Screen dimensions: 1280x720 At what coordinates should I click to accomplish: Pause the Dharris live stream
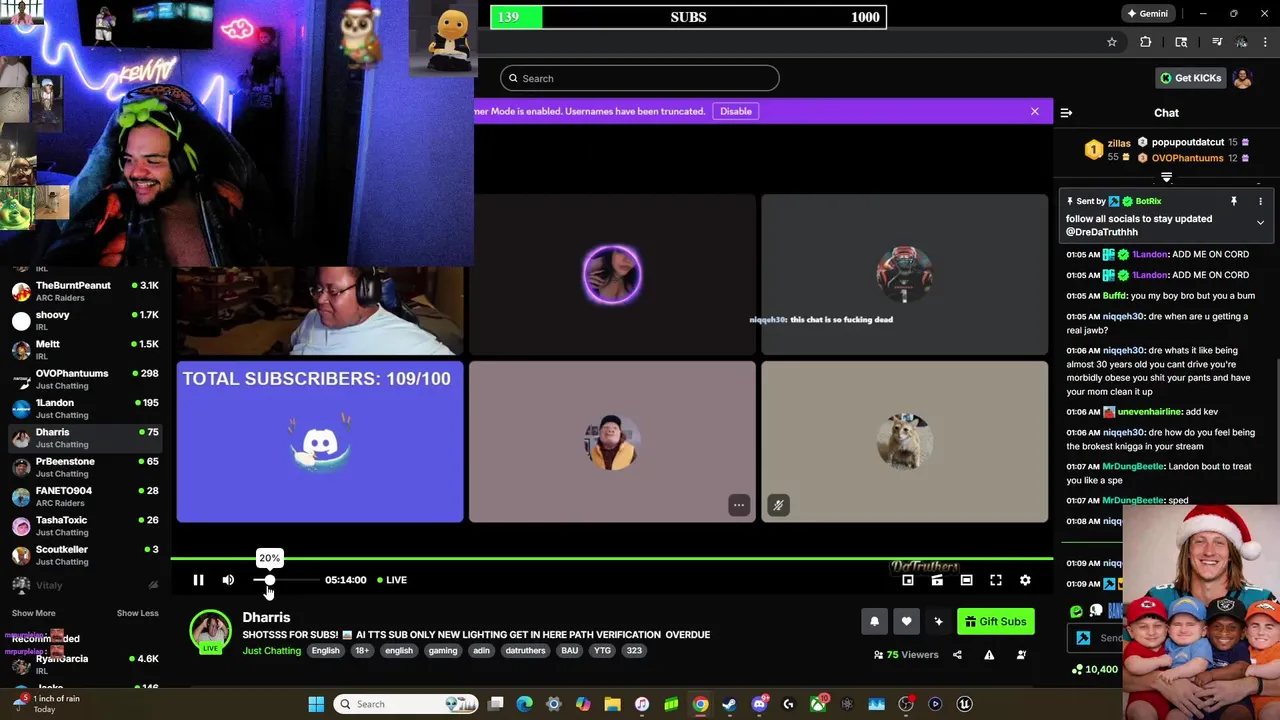coord(198,580)
